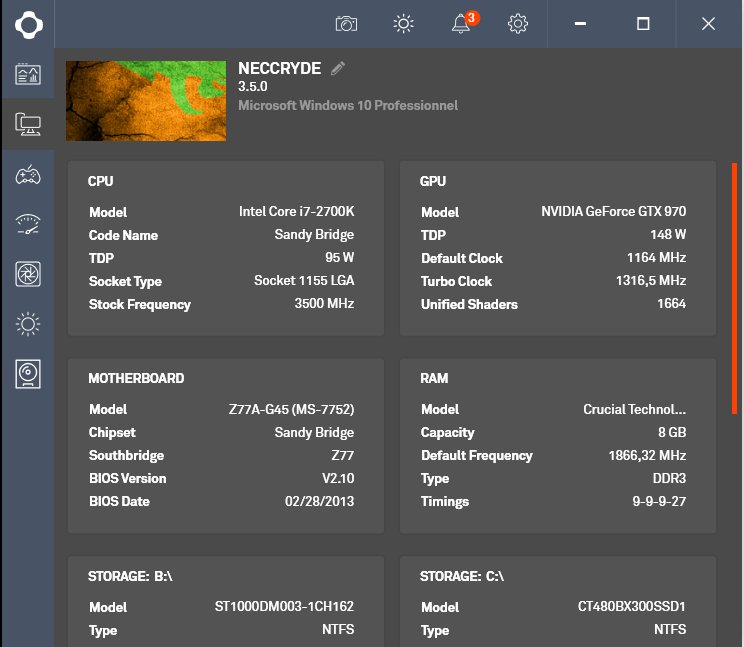
Task: Toggle day/night mode in the top bar
Action: (403, 24)
